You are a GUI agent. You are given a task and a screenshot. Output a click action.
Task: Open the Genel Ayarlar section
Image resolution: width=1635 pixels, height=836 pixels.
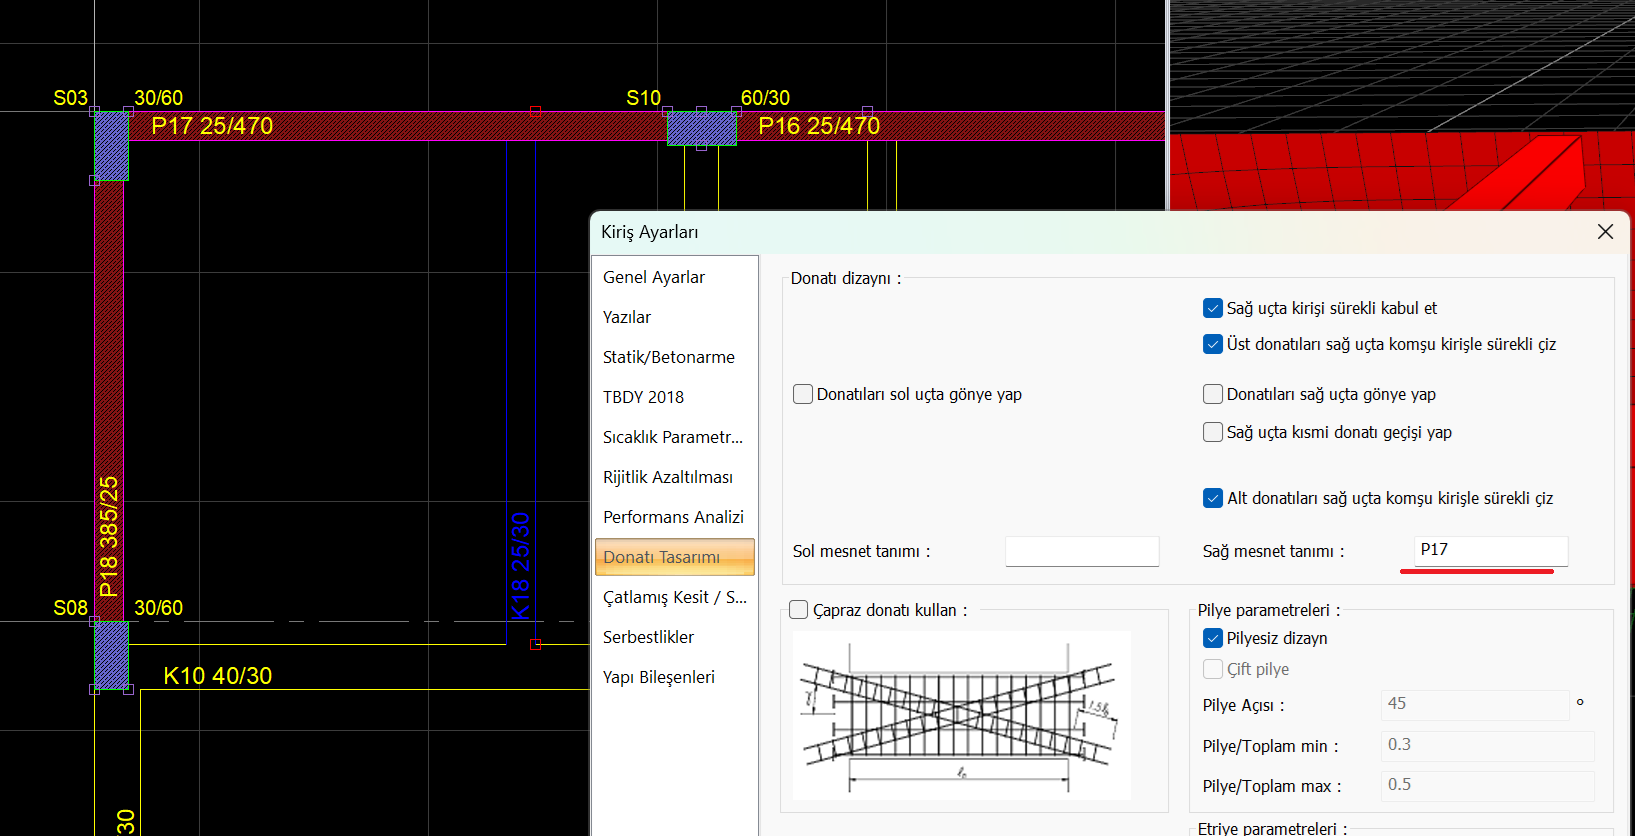[654, 277]
